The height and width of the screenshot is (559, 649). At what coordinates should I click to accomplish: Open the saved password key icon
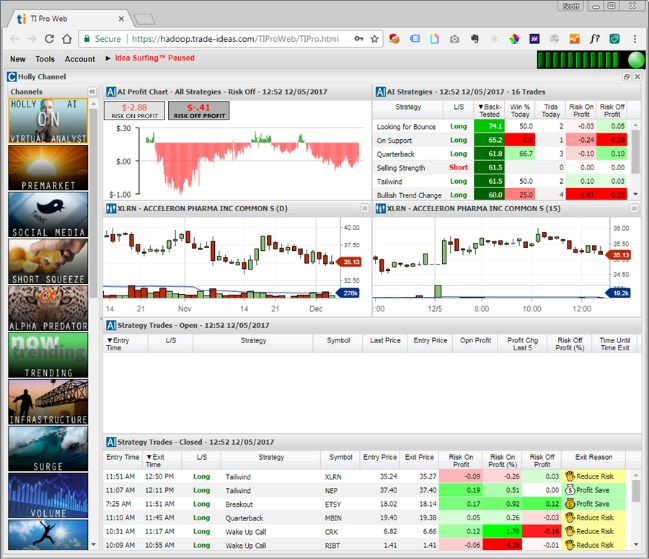(x=359, y=38)
